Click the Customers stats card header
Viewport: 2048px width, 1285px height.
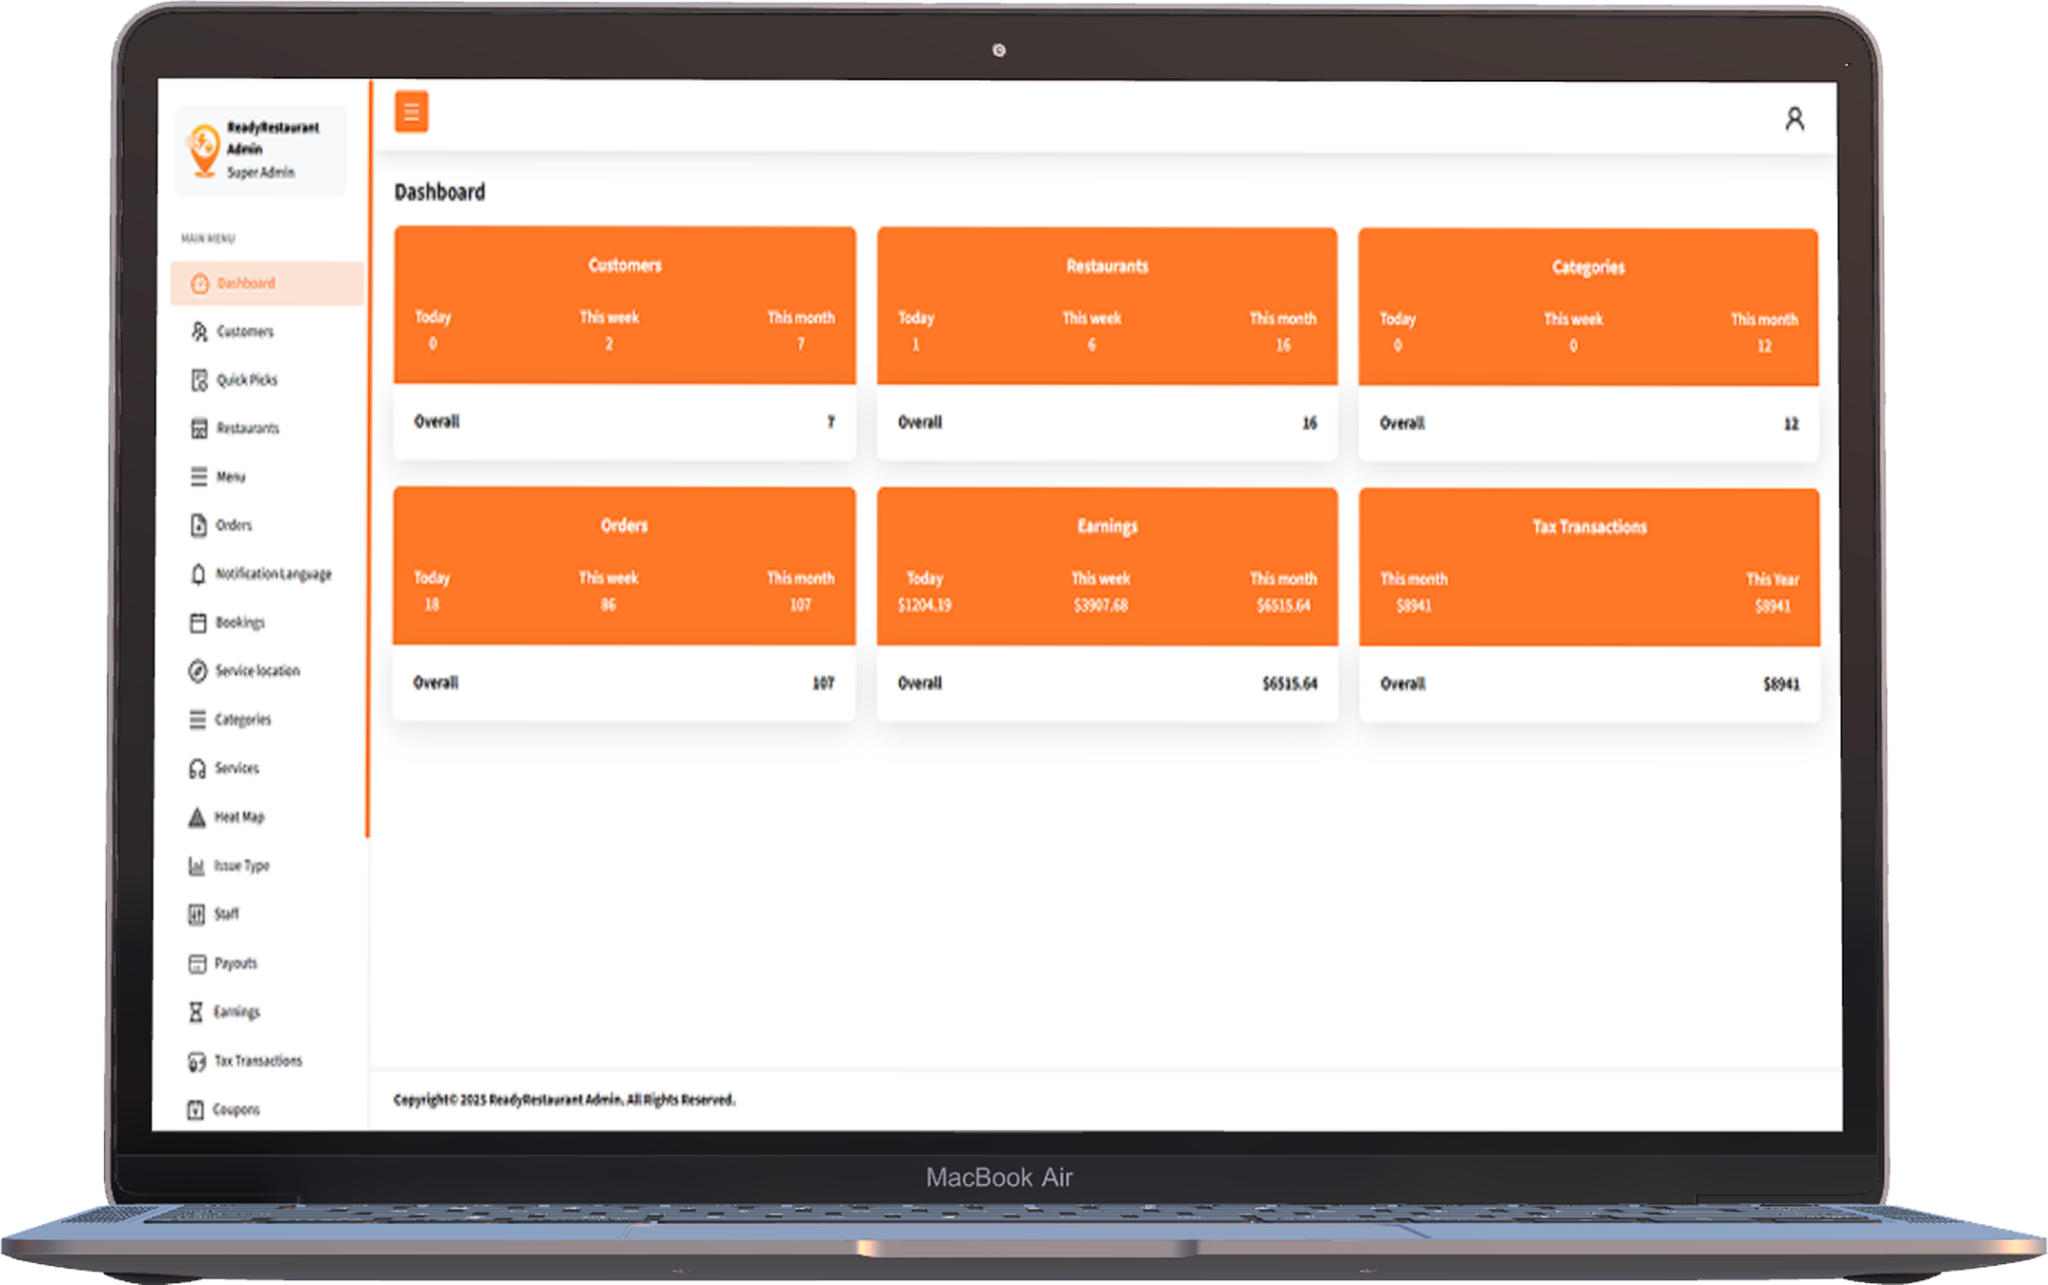(x=624, y=265)
